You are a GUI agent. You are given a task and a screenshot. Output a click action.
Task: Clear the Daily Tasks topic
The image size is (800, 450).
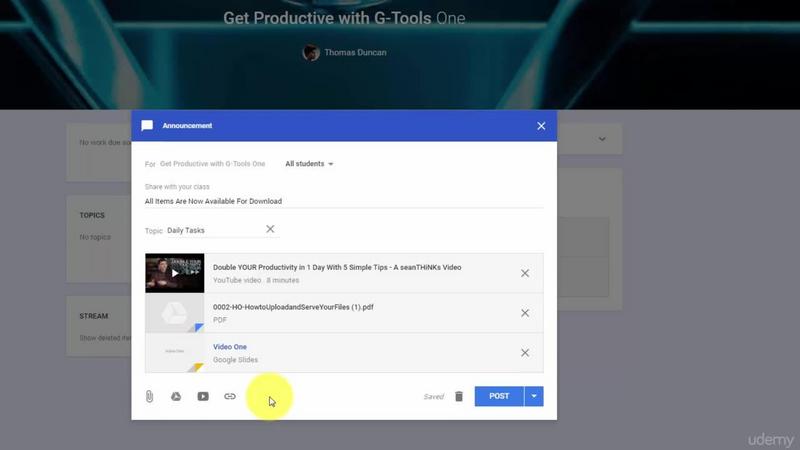(x=270, y=229)
